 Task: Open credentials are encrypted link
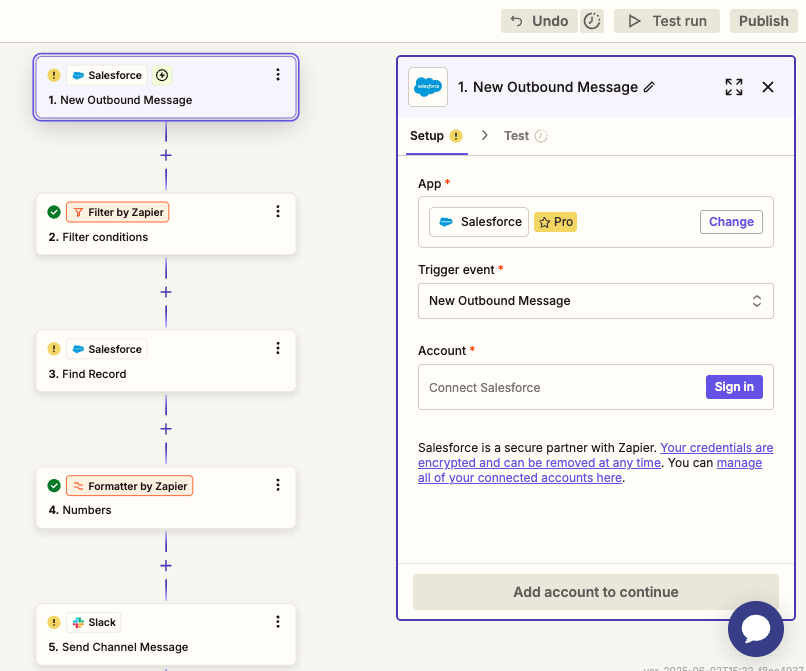pos(596,455)
